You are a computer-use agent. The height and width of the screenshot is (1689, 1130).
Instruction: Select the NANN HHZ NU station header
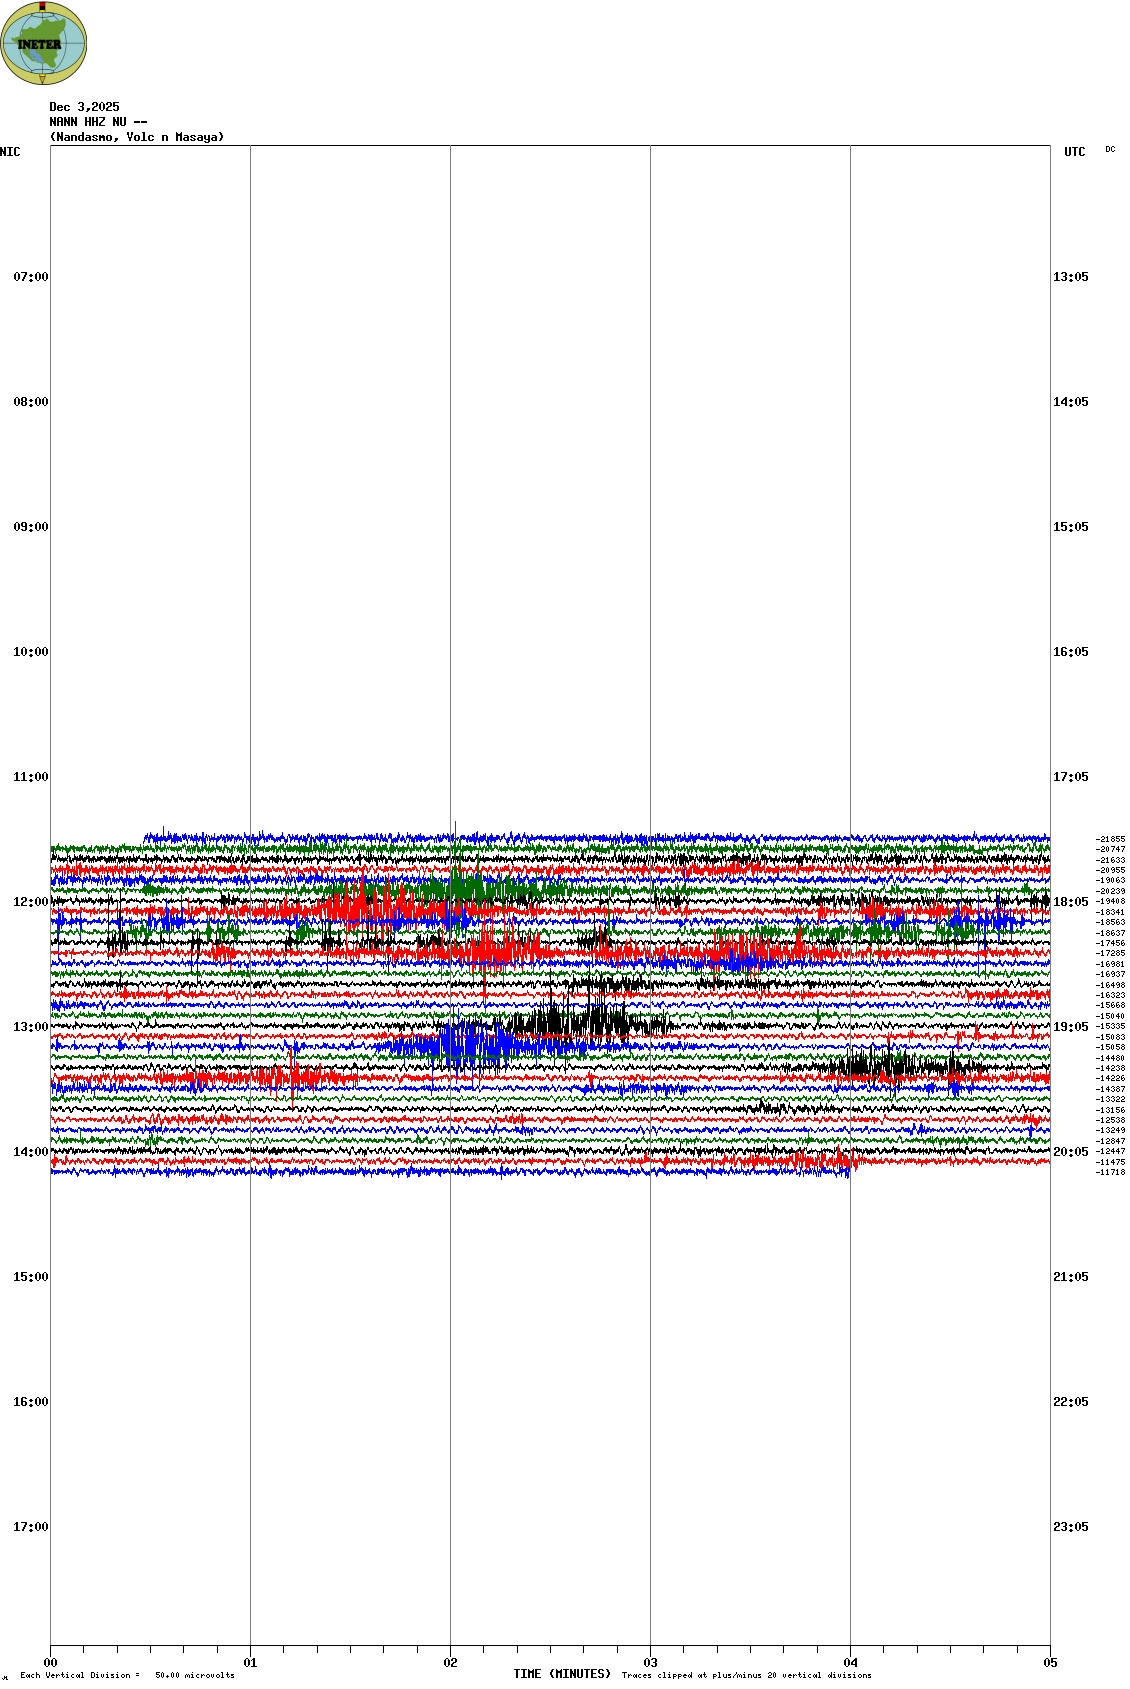point(98,122)
